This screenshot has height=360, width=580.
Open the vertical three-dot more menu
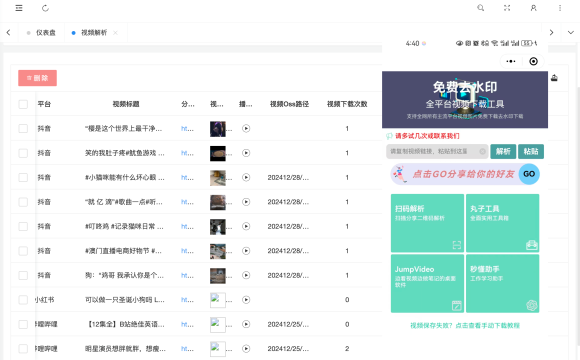[560, 8]
